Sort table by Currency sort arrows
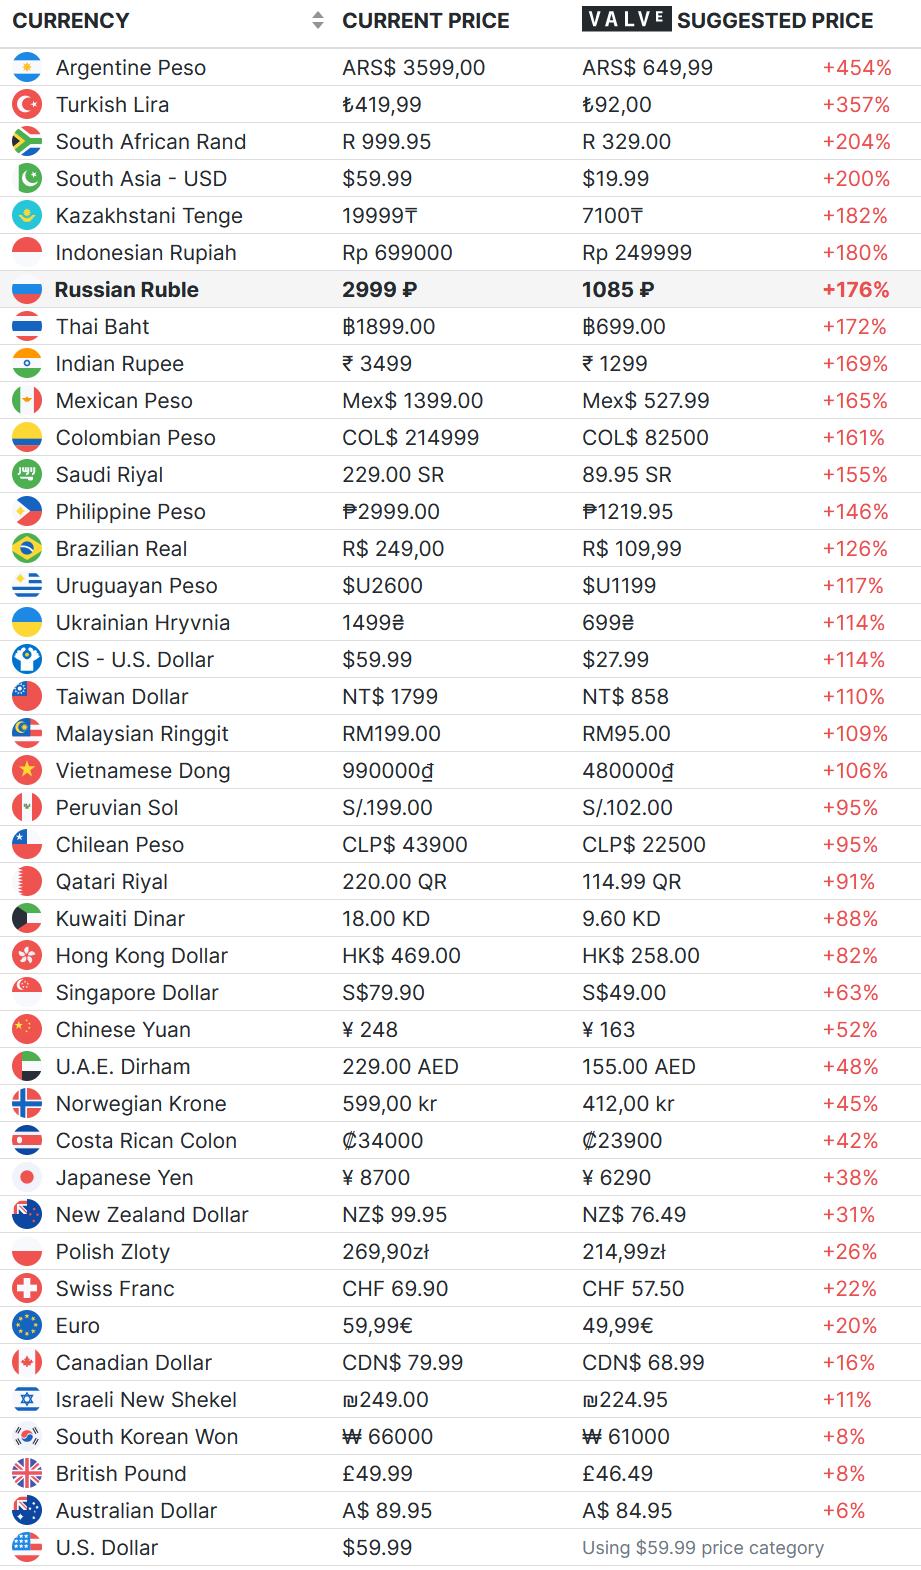 coord(318,20)
